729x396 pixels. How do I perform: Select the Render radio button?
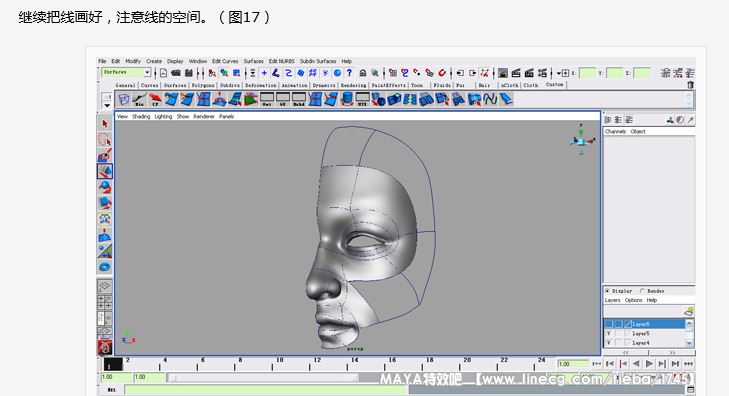click(642, 291)
